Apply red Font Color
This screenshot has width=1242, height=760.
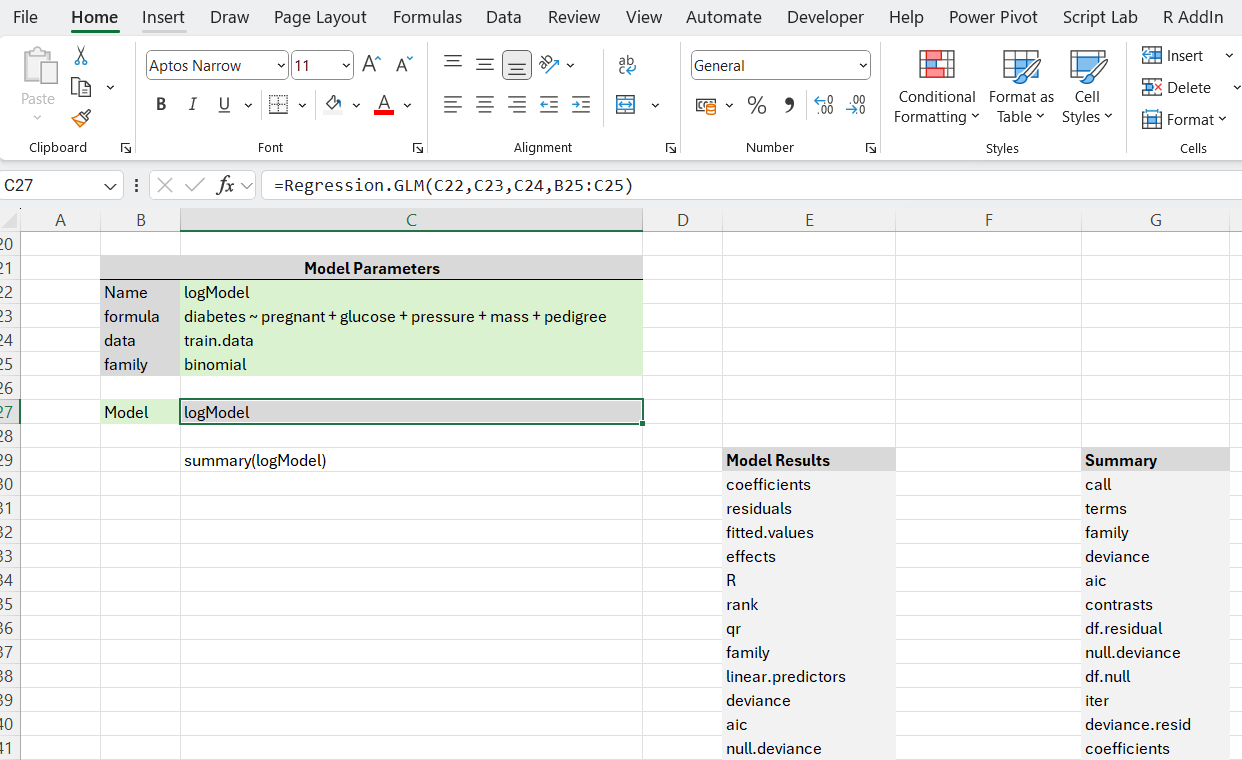tap(384, 104)
